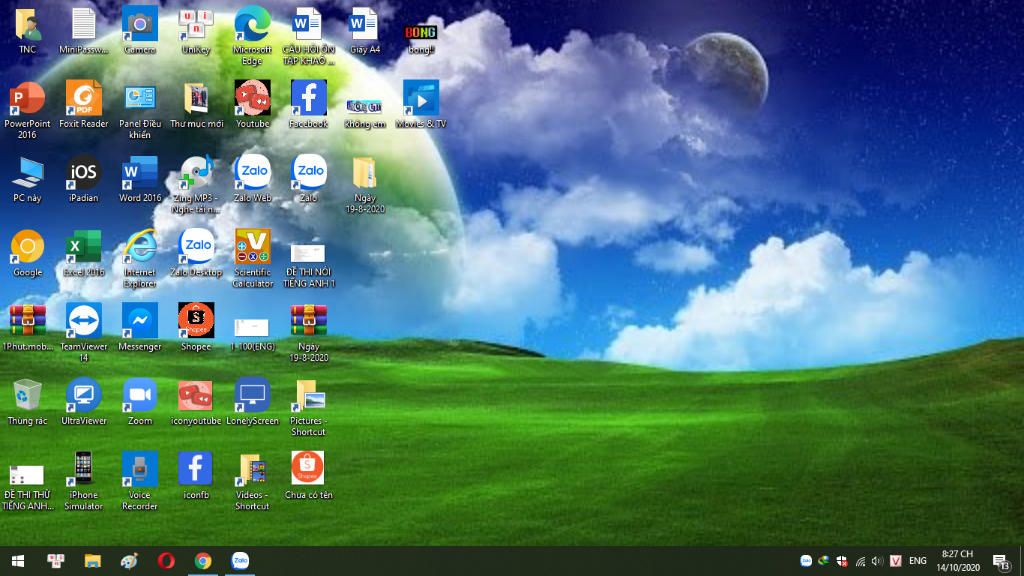Switch to Chrome on the taskbar
This screenshot has height=576, width=1024.
tap(203, 561)
